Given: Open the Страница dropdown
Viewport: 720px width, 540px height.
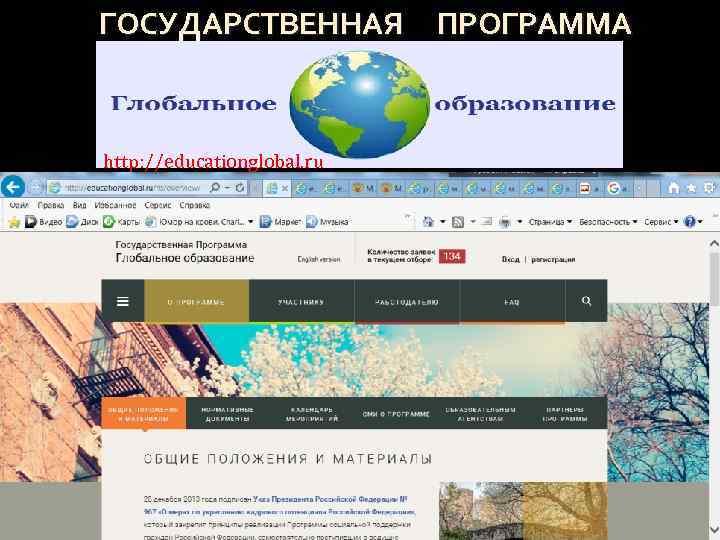Looking at the screenshot, I should 550,222.
